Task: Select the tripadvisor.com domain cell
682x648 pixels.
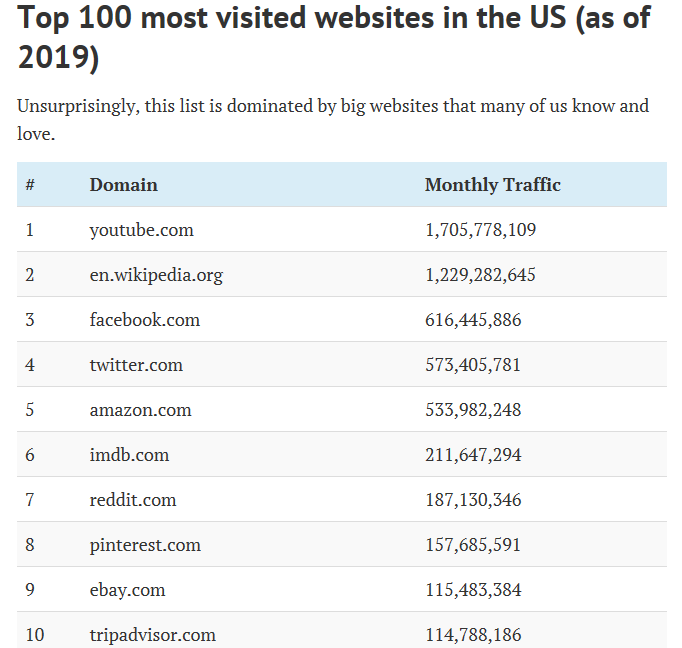Action: pos(152,635)
